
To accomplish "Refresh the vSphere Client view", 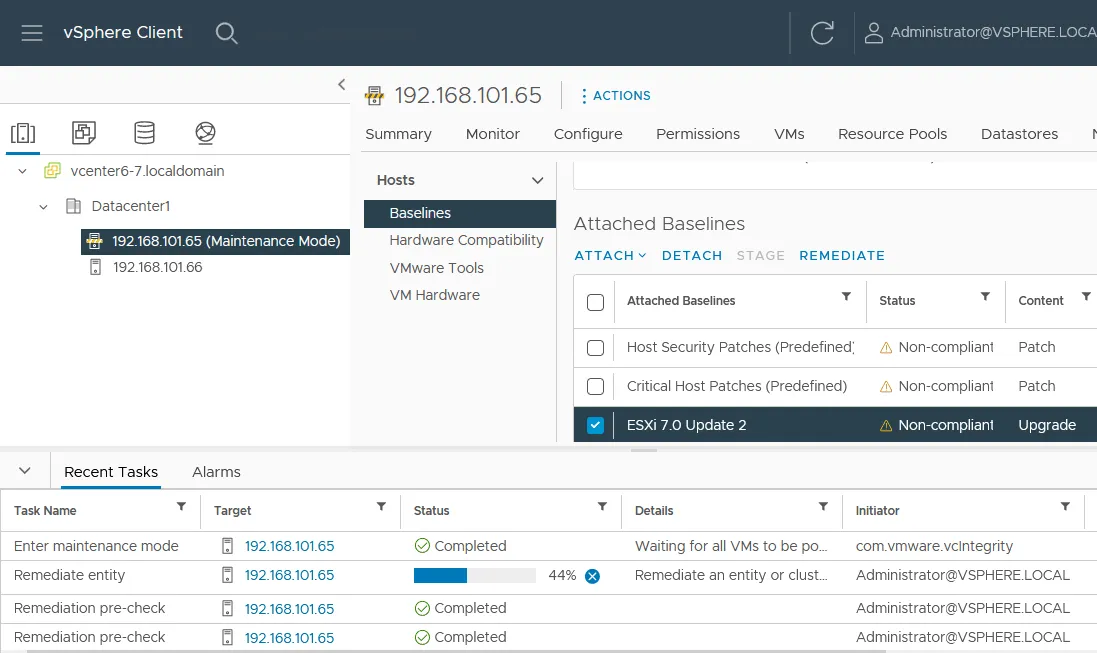I will [x=822, y=33].
